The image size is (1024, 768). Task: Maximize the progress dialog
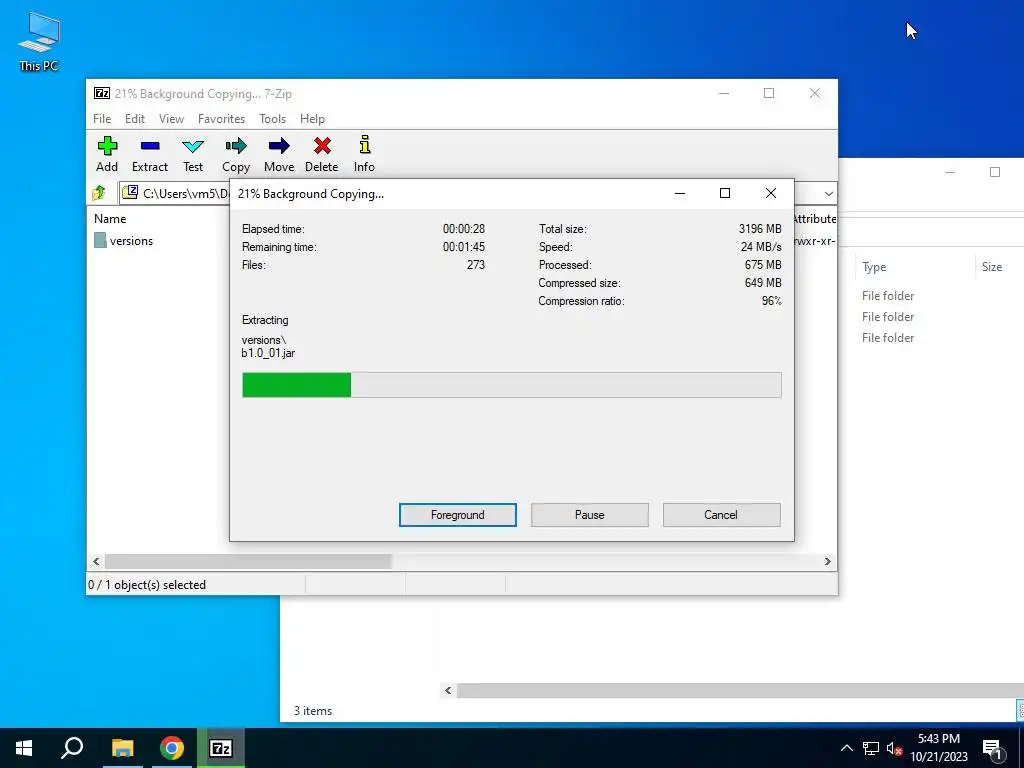click(725, 193)
